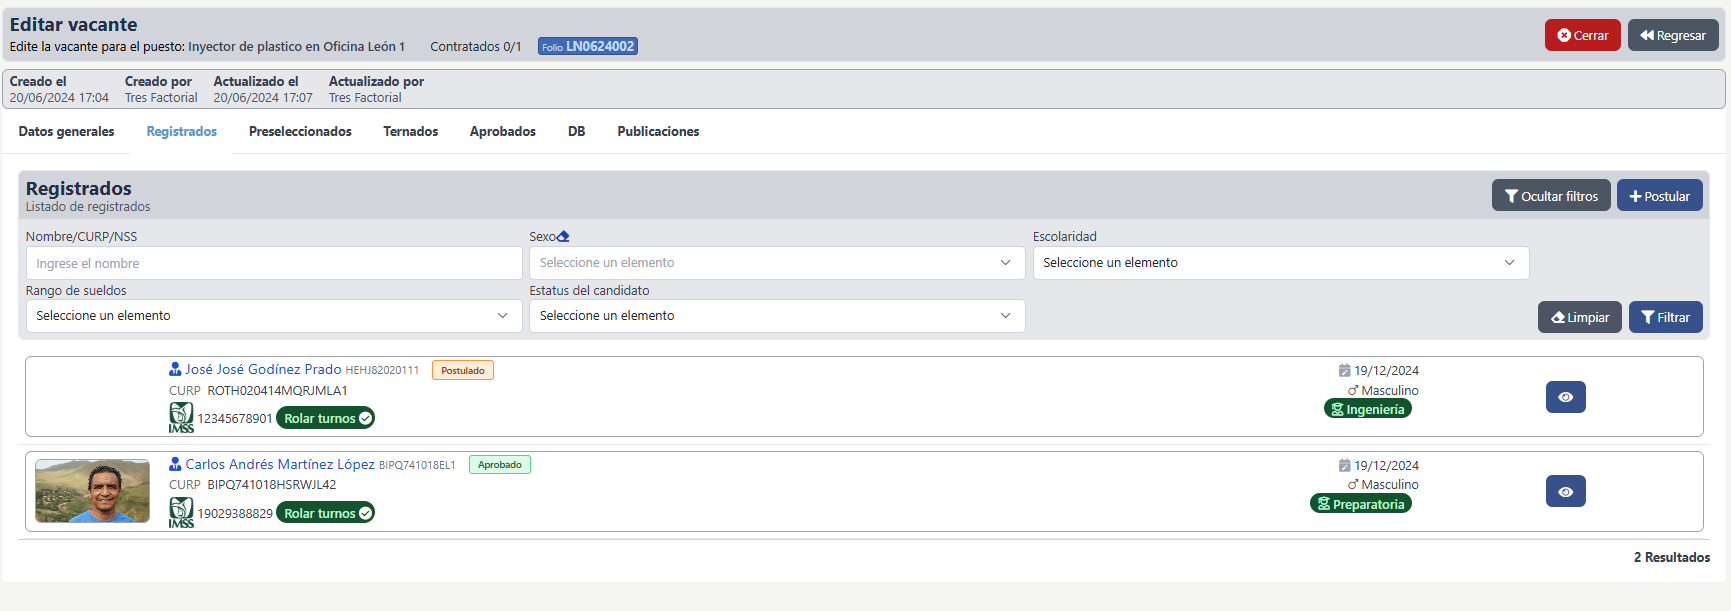
Task: Open the Preseleccionados tab
Action: 300,131
